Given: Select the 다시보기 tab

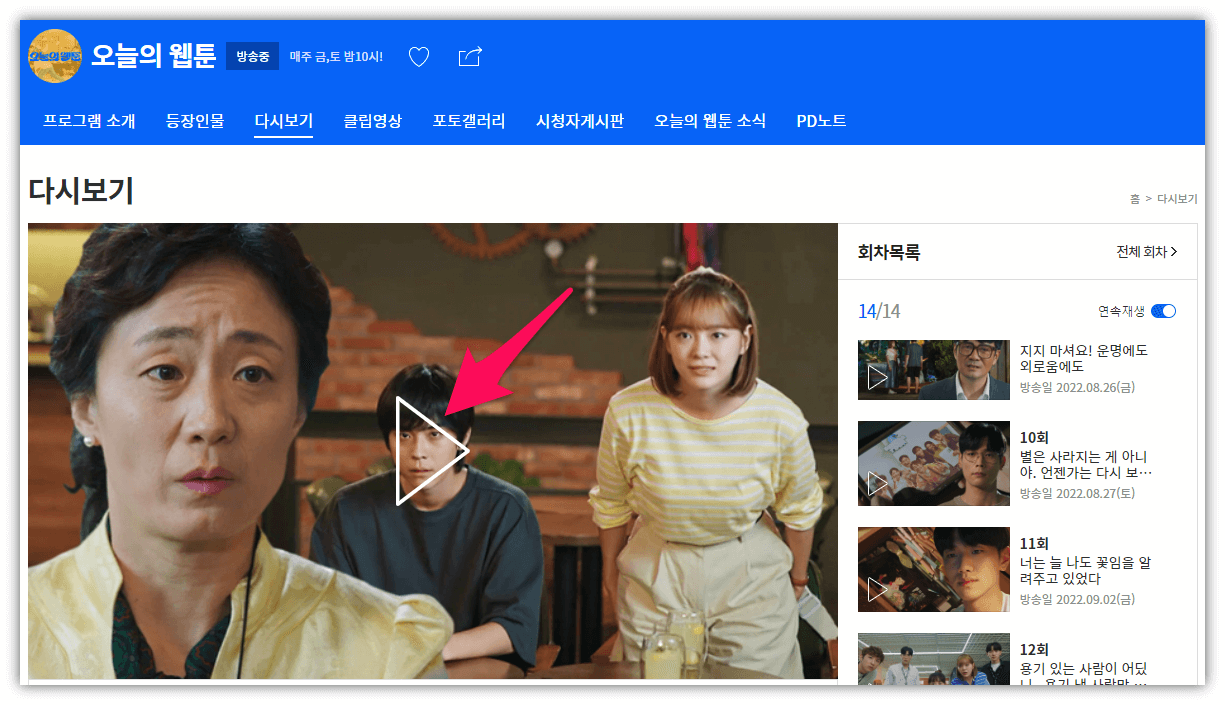Looking at the screenshot, I should 284,121.
